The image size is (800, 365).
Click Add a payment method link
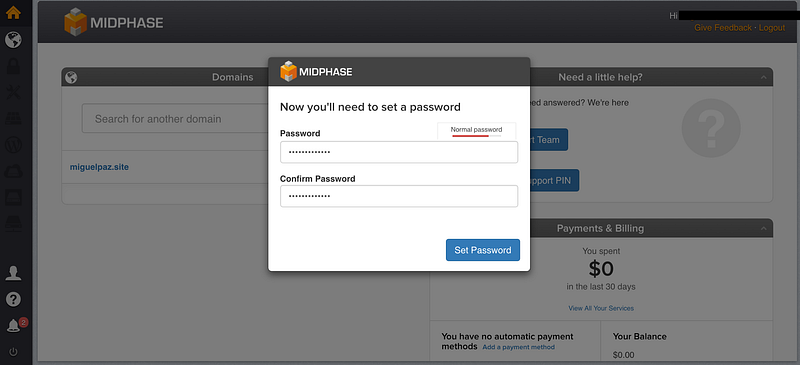click(x=518, y=347)
